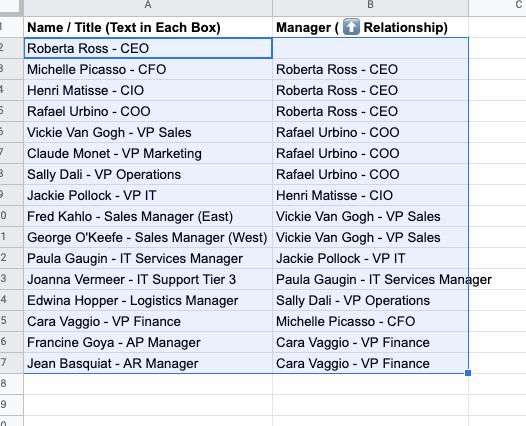Select the Rafael Urbino - COO cell in column A
Image resolution: width=526 pixels, height=426 pixels.
pyautogui.click(x=148, y=111)
